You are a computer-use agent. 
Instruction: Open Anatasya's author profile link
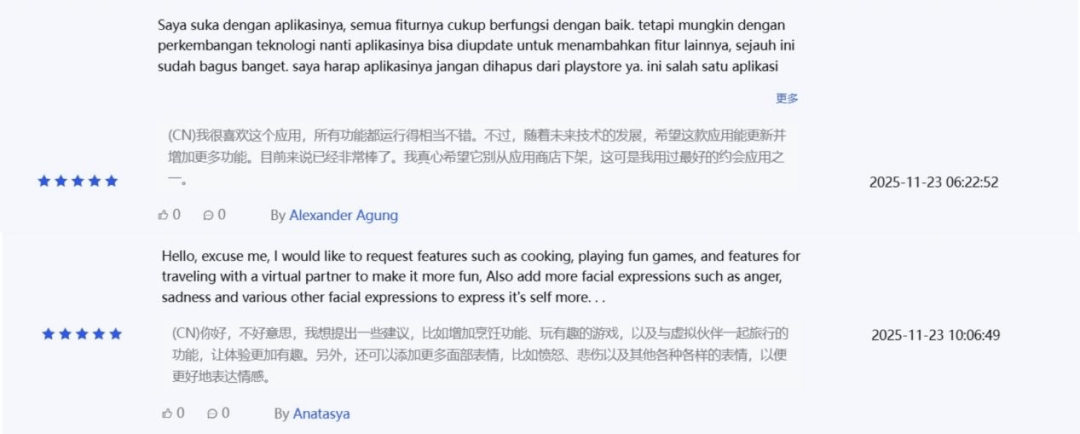[321, 414]
